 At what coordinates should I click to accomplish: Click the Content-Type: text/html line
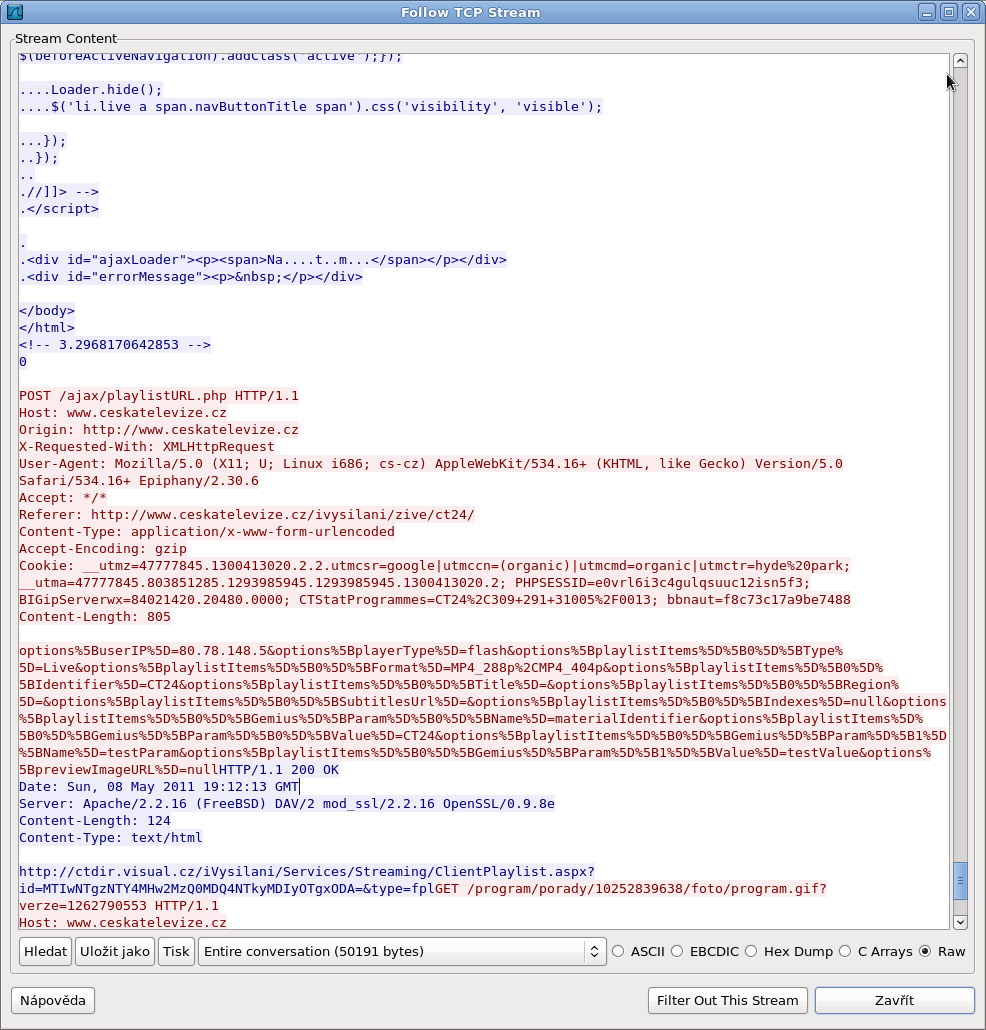[111, 838]
